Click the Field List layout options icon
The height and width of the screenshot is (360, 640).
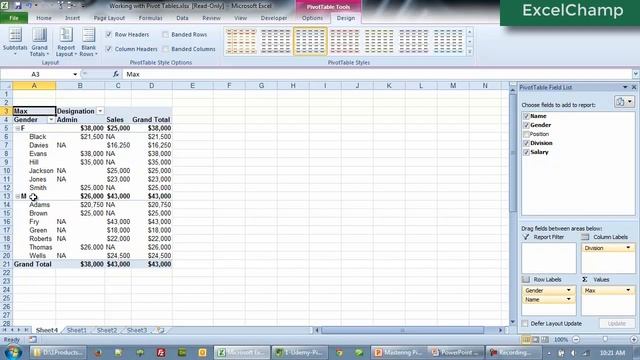[x=624, y=102]
